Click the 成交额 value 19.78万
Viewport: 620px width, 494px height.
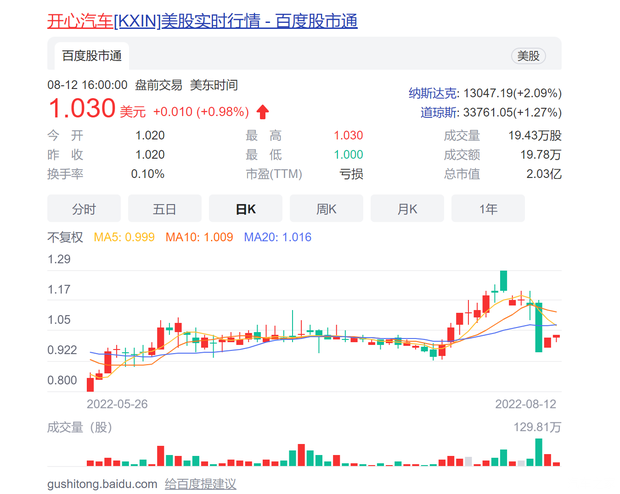[541, 154]
